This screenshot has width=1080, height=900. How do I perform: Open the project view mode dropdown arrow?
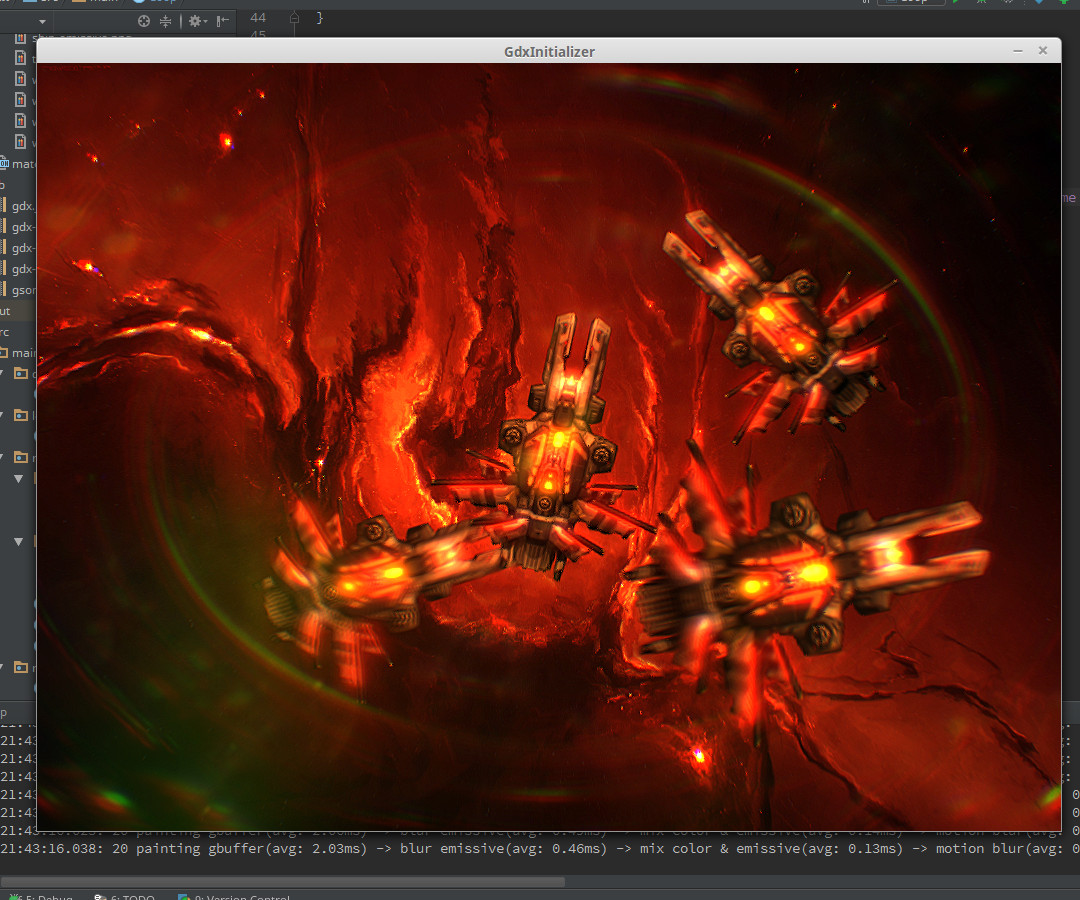point(42,22)
